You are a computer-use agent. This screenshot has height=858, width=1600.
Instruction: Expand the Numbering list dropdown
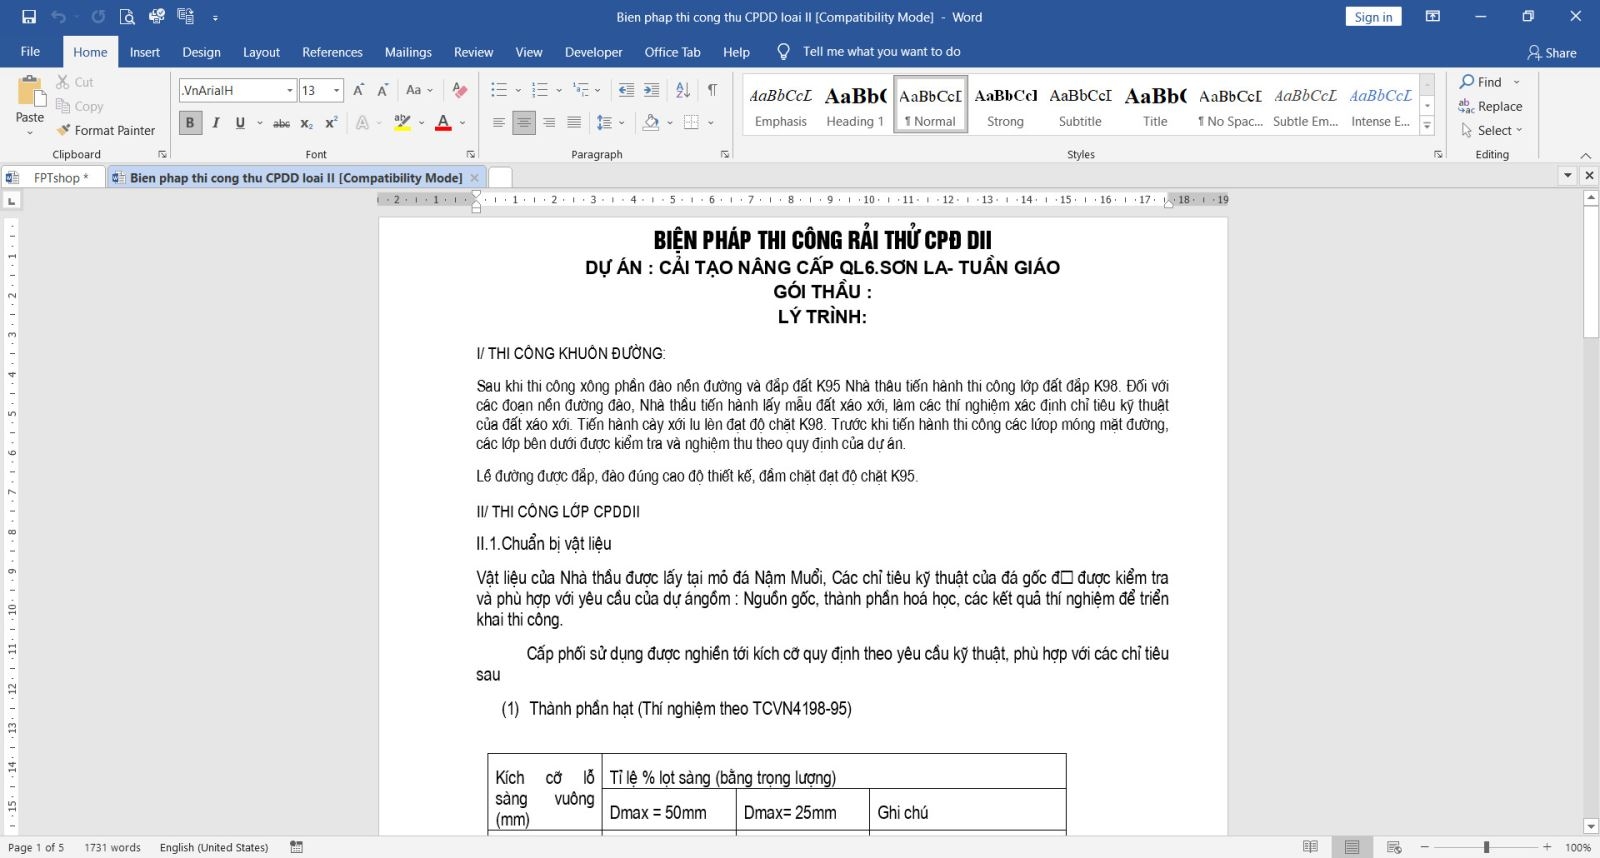click(x=559, y=90)
